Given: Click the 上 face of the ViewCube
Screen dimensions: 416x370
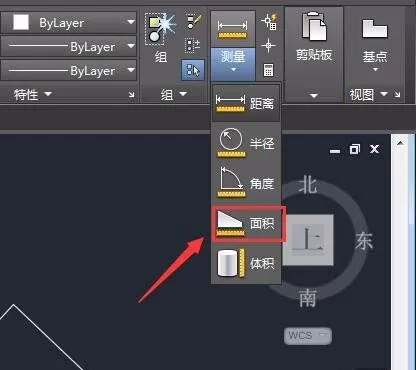Looking at the screenshot, I should (308, 240).
